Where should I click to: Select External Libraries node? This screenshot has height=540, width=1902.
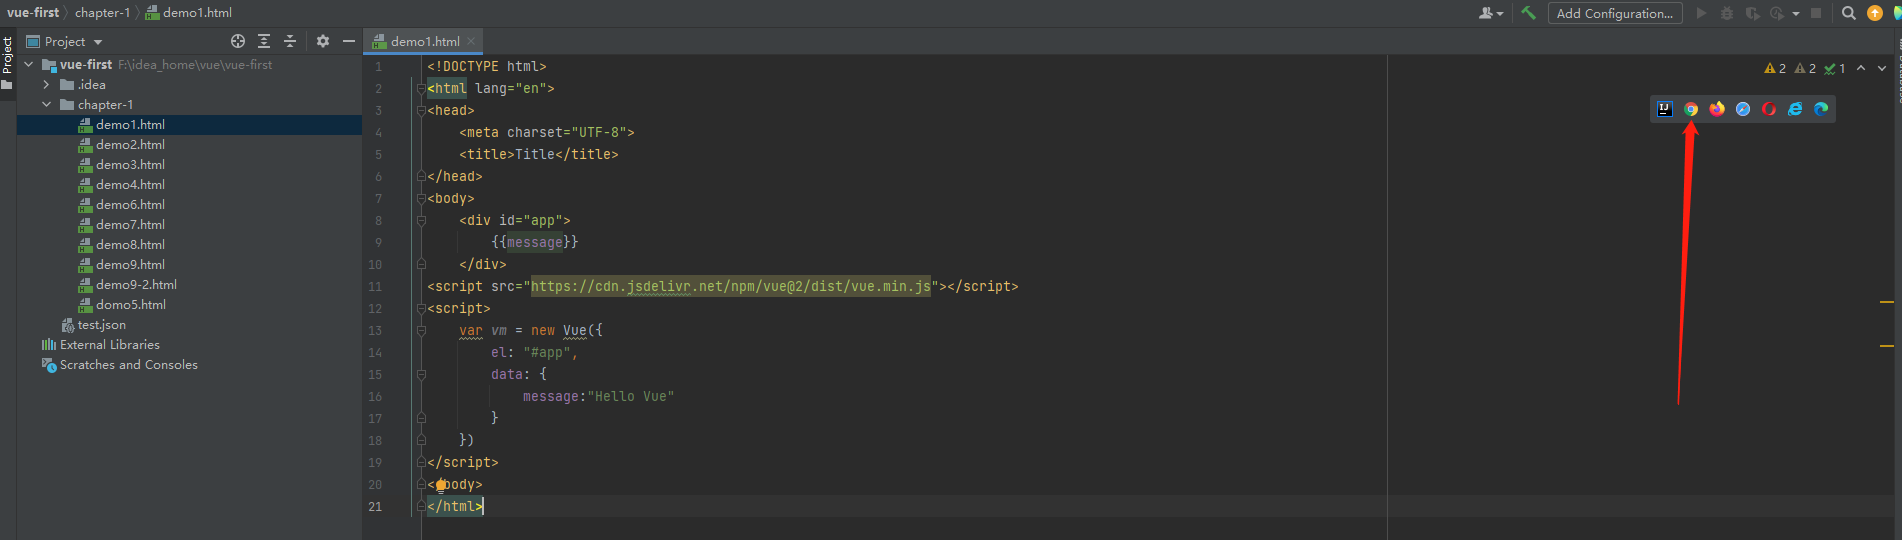click(109, 344)
